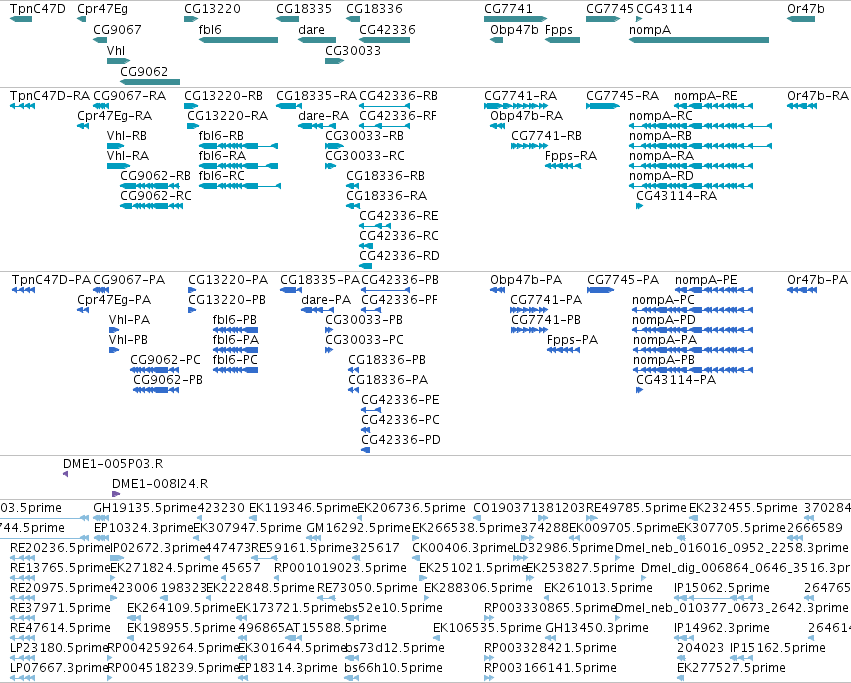Select insertion DME1-005P03.R
The width and height of the screenshot is (851, 683).
click(113, 464)
